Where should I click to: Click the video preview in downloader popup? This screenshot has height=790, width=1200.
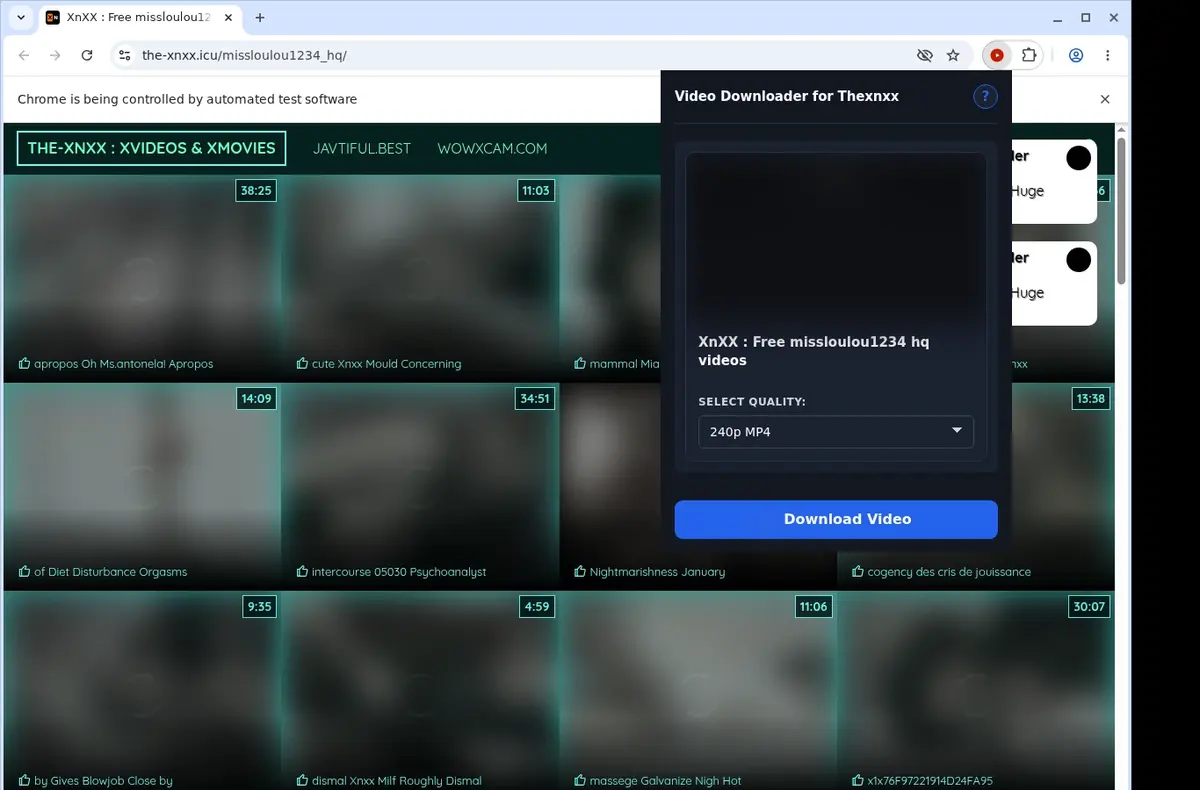(836, 239)
